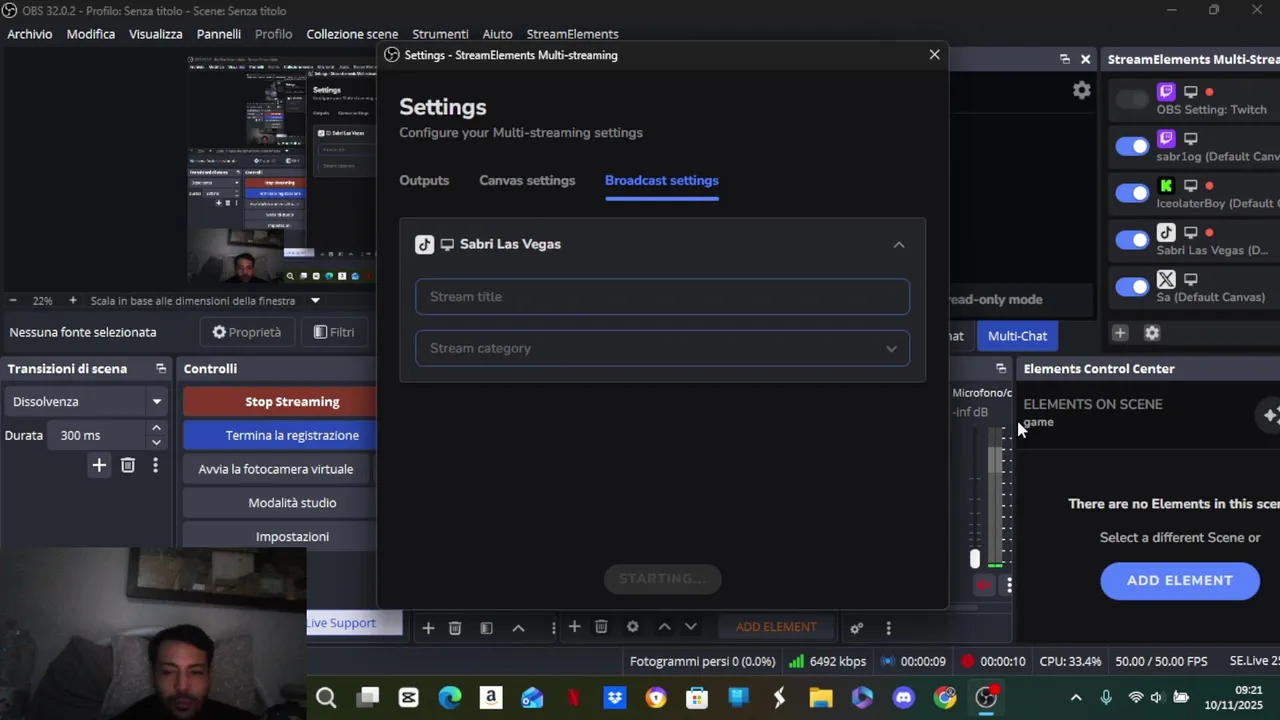The image size is (1280, 720).
Task: Open Discord from the taskbar
Action: click(903, 697)
